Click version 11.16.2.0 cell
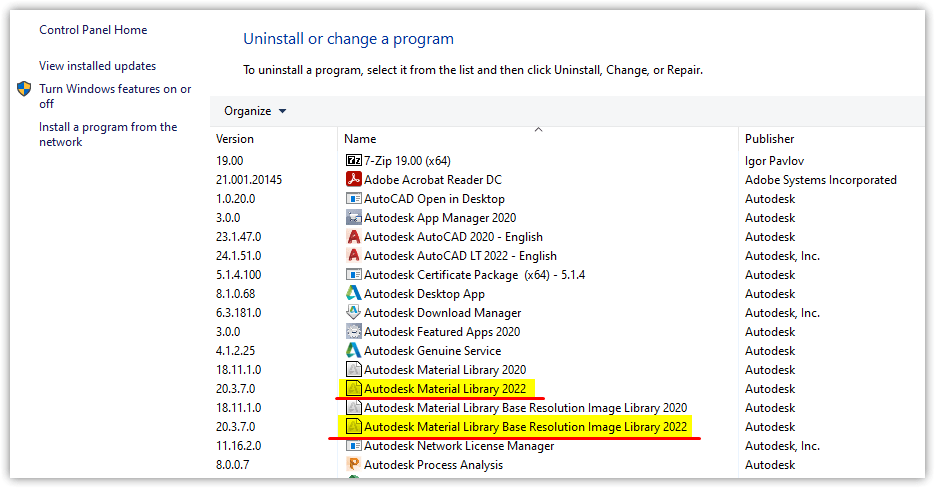The height and width of the screenshot is (488, 935). pyautogui.click(x=239, y=446)
